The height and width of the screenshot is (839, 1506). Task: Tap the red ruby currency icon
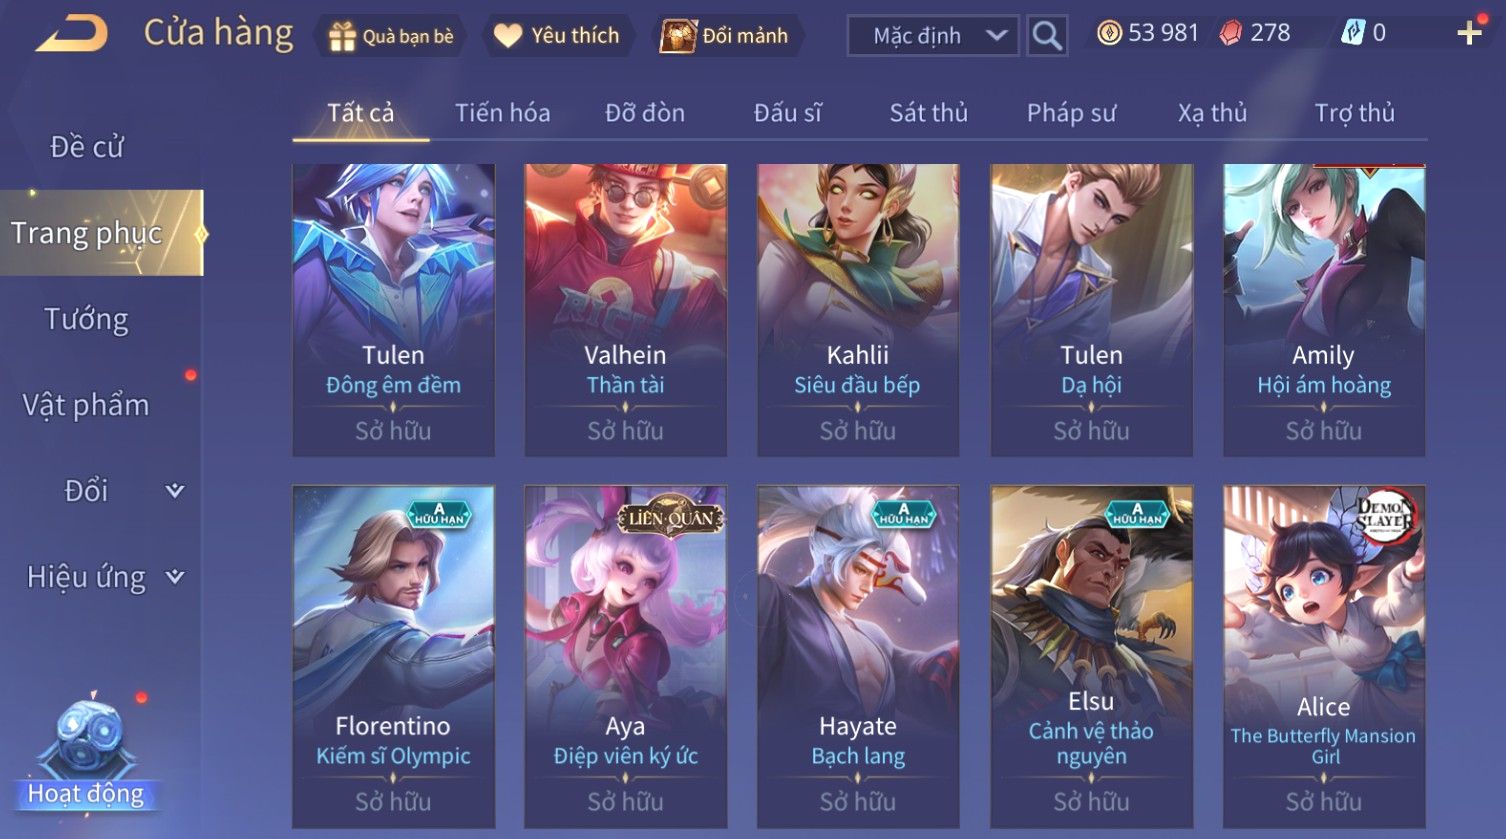[x=1231, y=33]
